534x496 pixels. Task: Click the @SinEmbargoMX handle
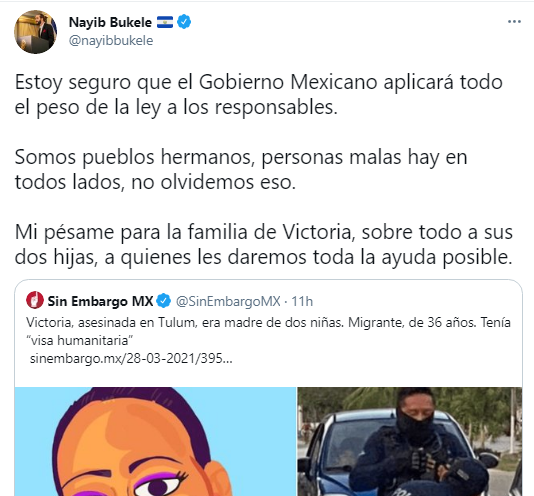(x=228, y=301)
